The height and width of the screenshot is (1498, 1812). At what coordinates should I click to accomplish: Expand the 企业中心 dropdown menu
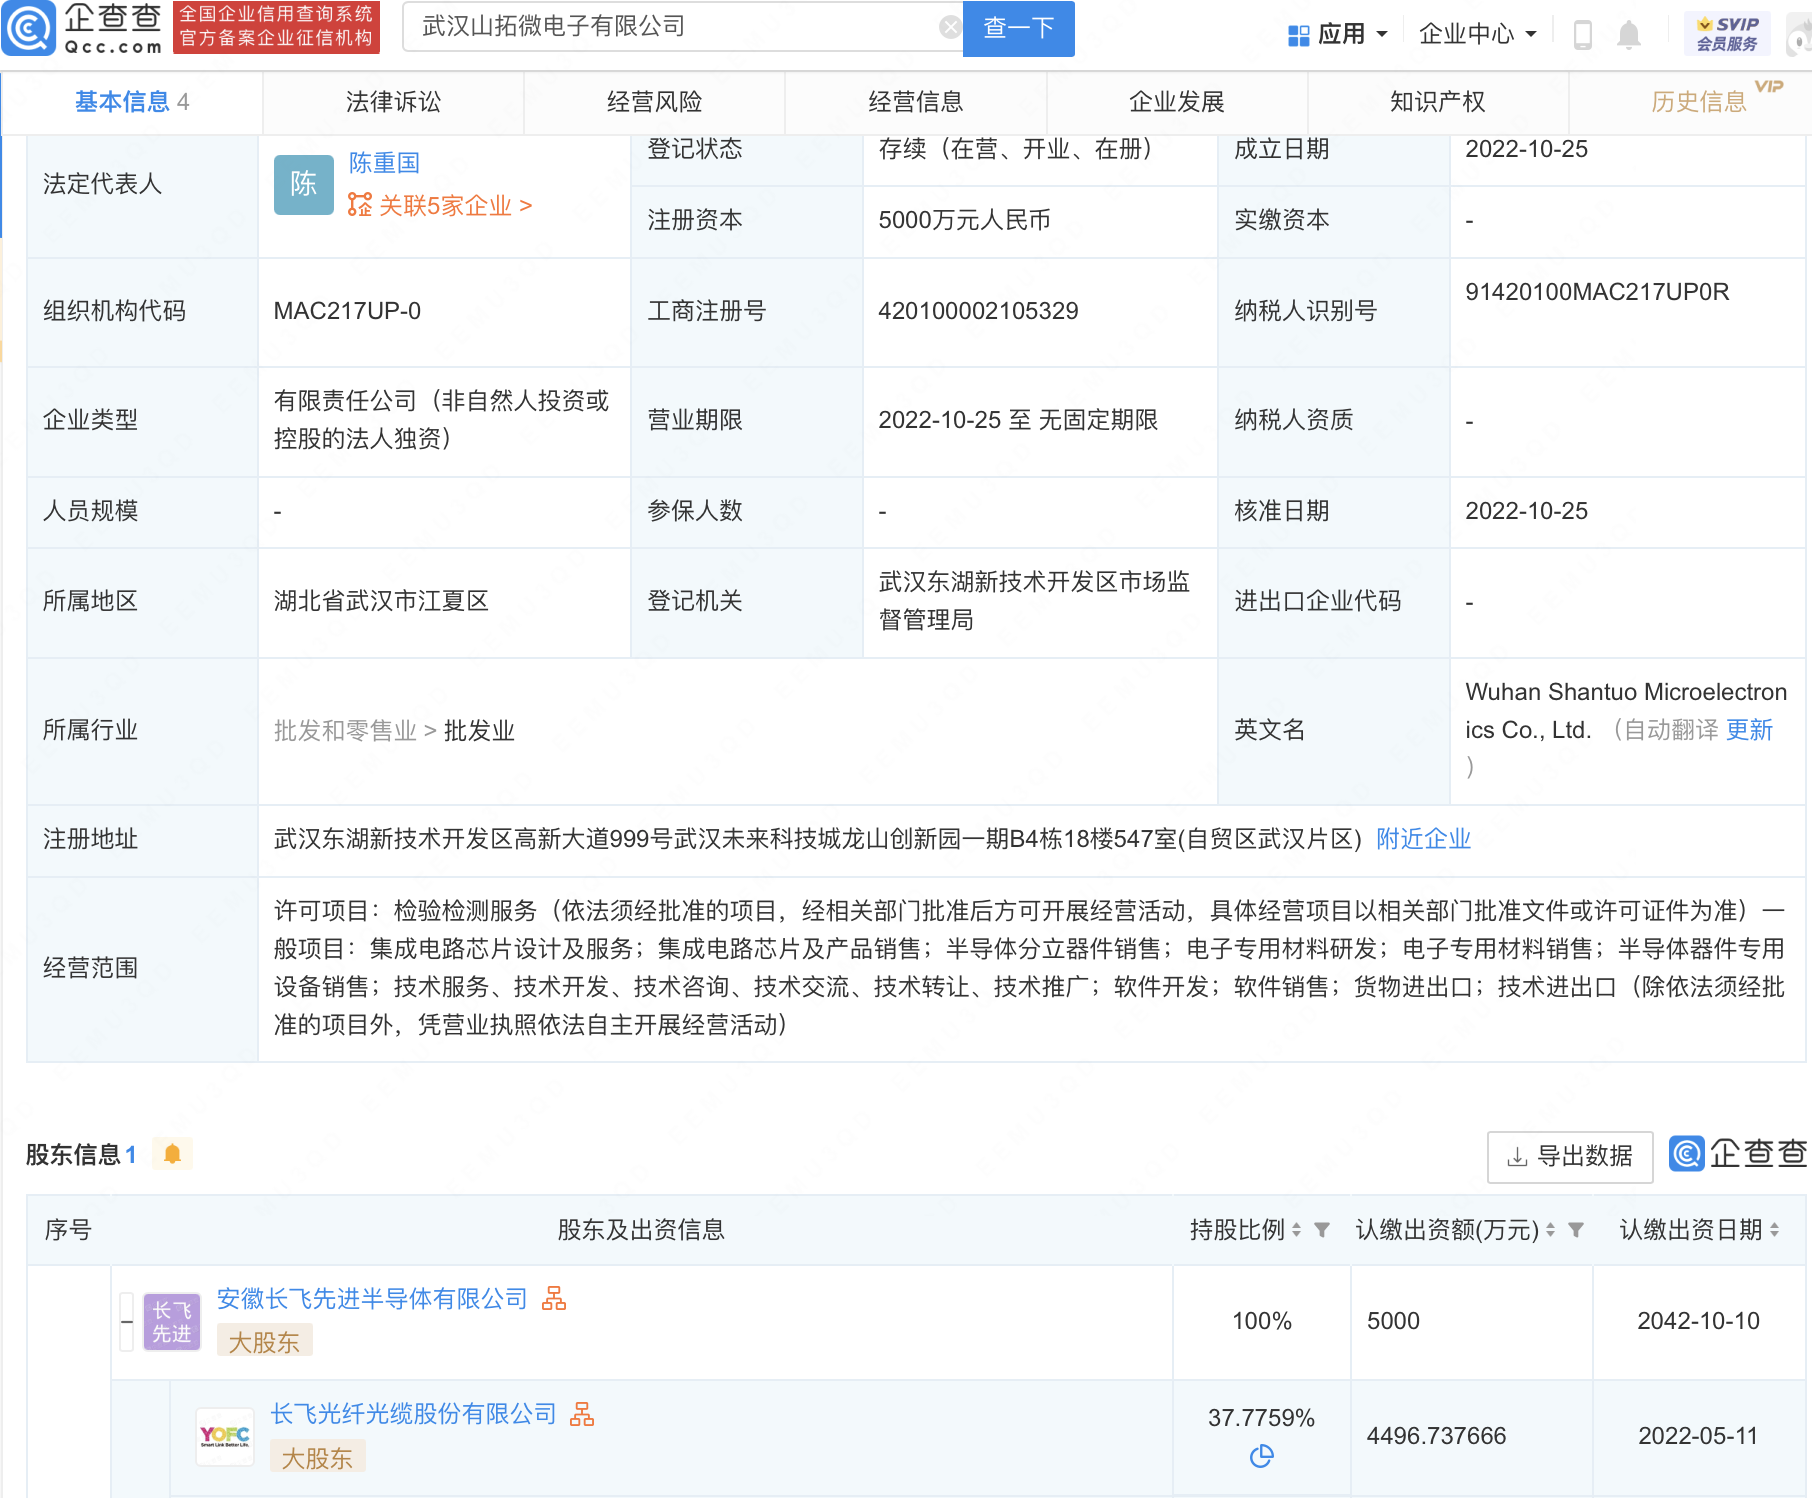click(x=1477, y=34)
